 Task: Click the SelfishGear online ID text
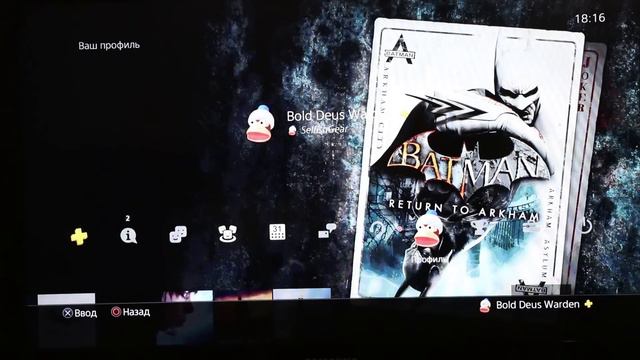point(324,130)
